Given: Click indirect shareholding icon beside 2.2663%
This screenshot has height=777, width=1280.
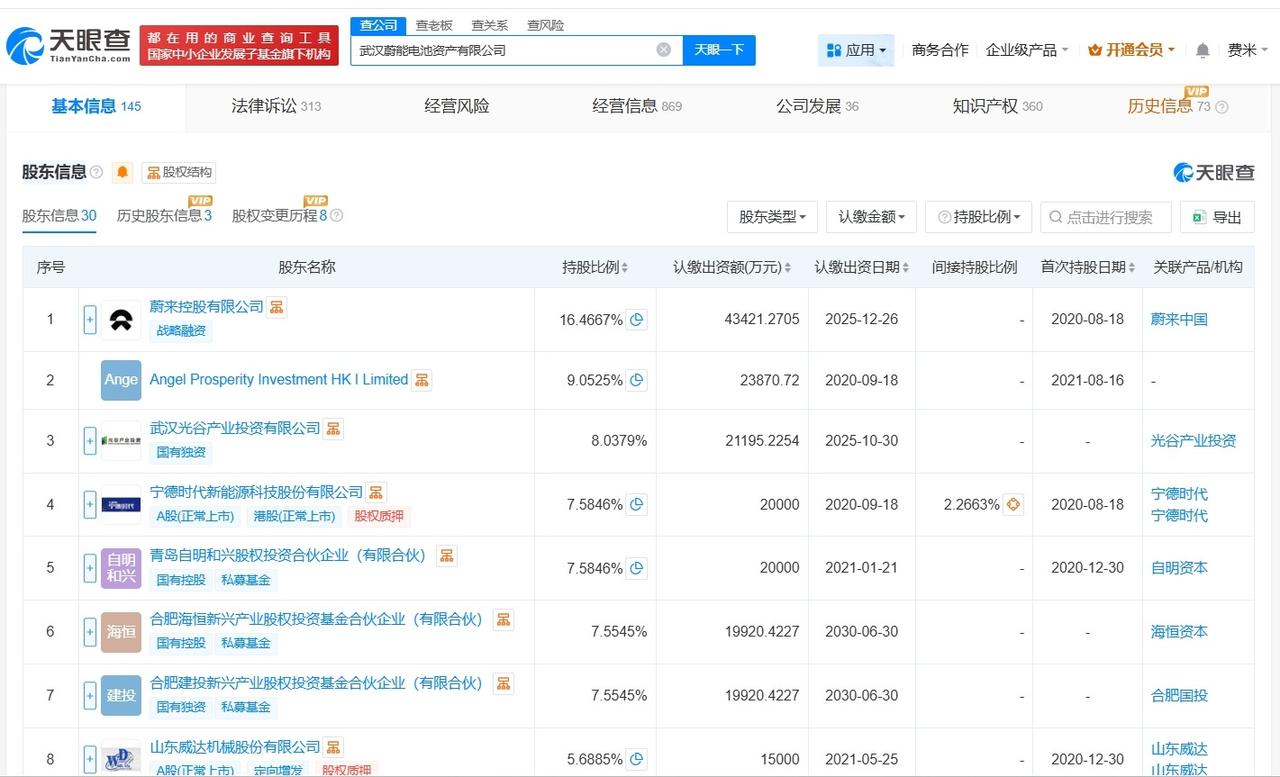Looking at the screenshot, I should click(x=1014, y=505).
